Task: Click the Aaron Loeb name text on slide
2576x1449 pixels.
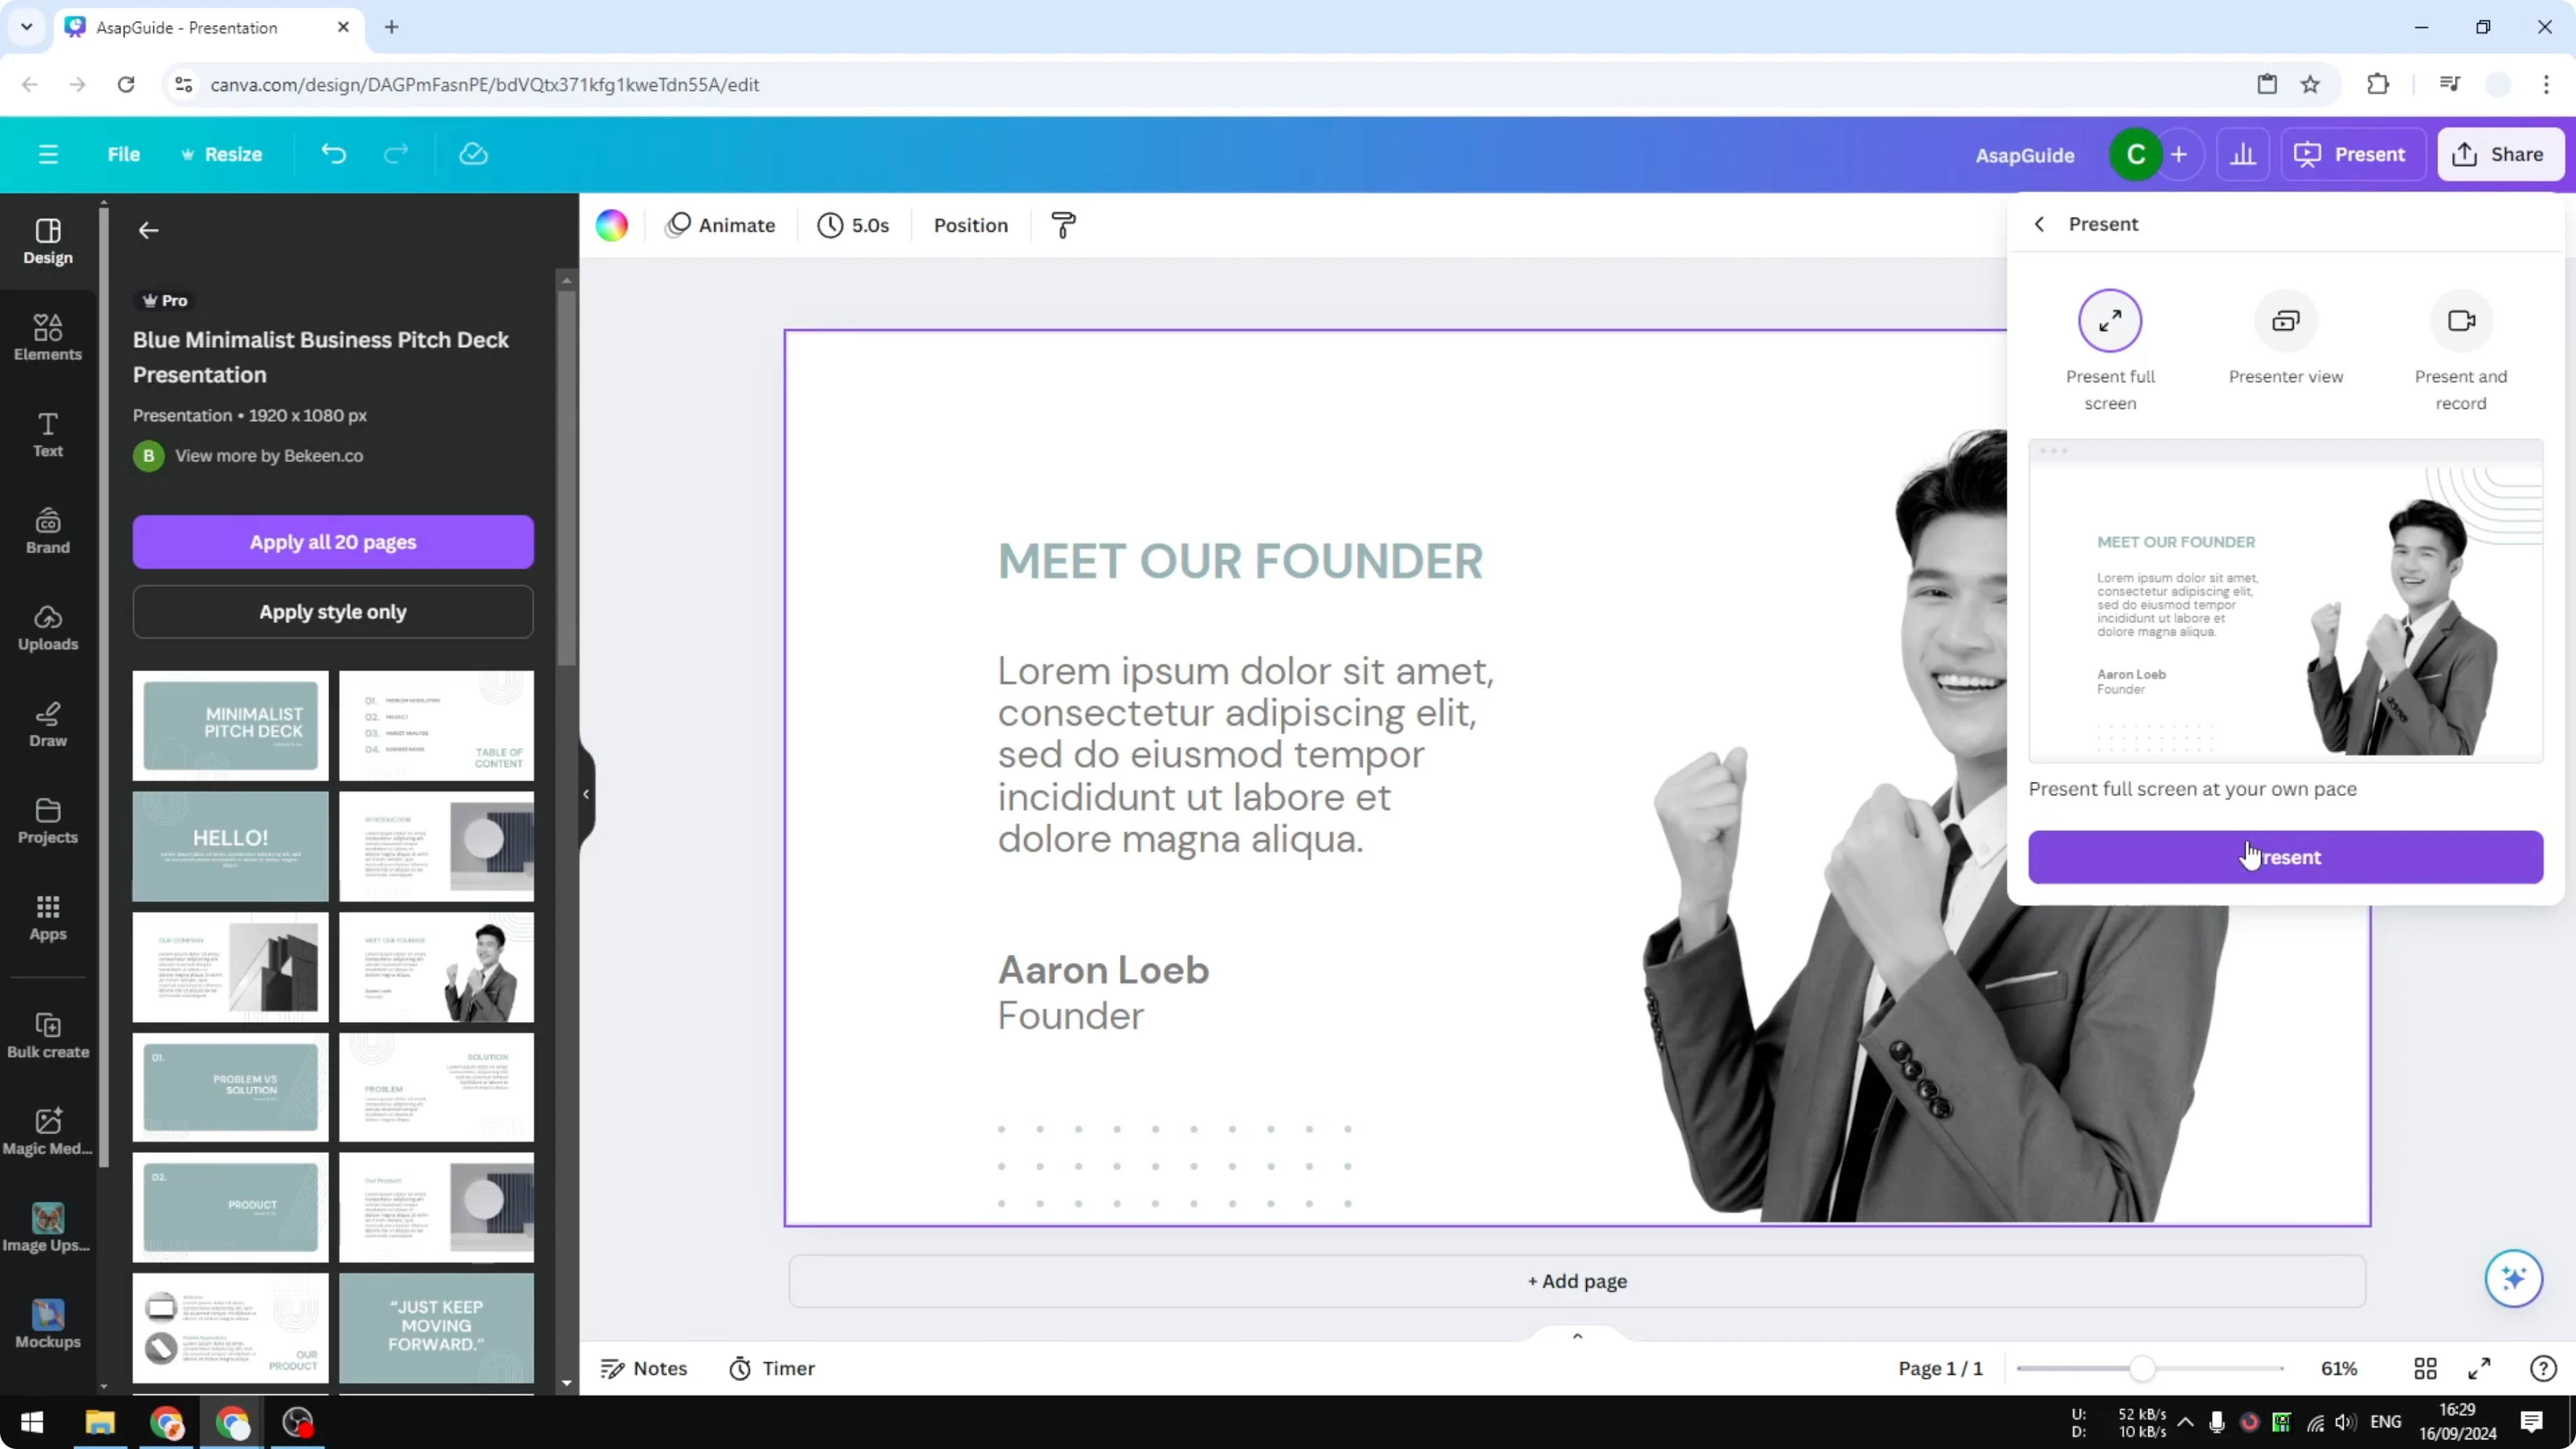Action: click(1103, 970)
